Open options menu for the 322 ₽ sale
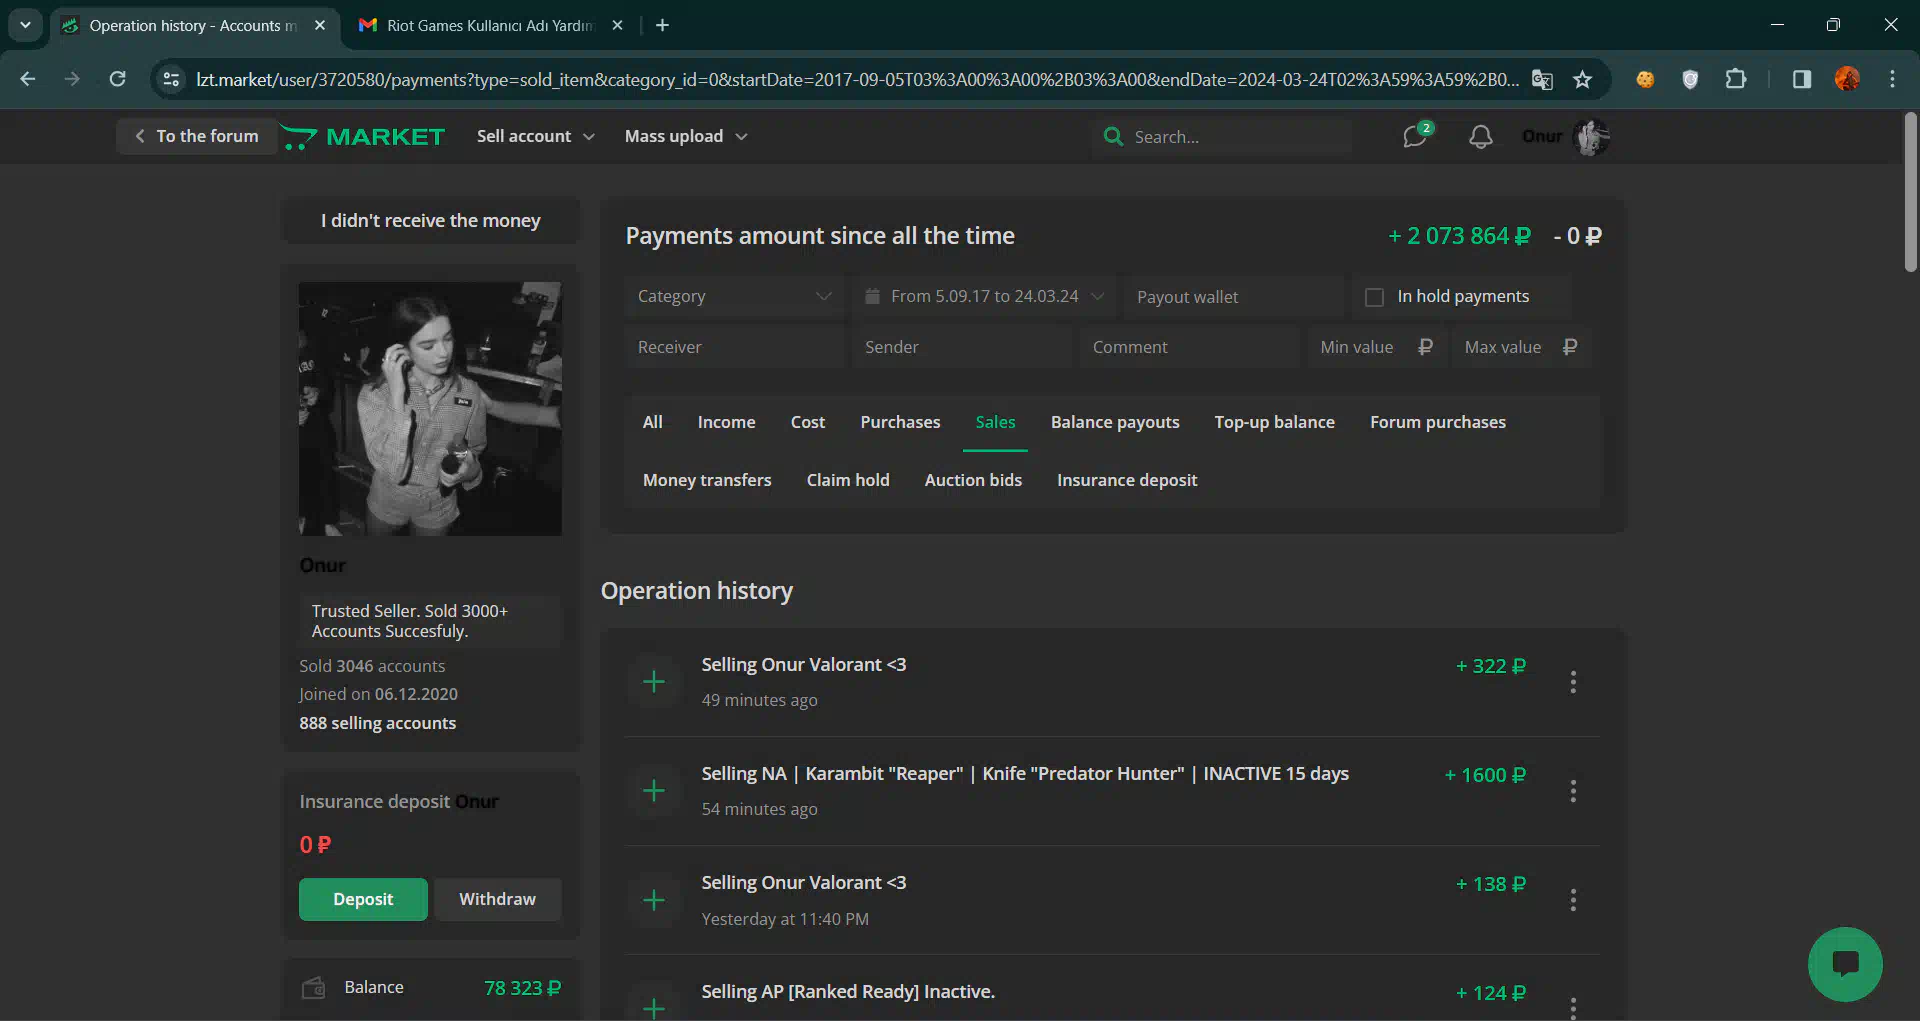 click(x=1573, y=682)
